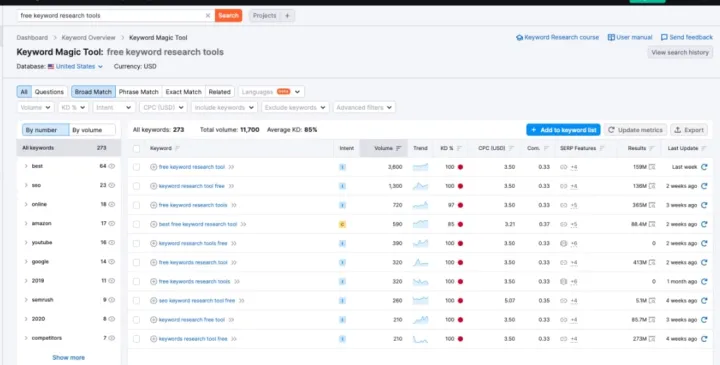Refresh the 'free keyword research tool' row metrics
This screenshot has height=365, width=720.
pos(704,167)
